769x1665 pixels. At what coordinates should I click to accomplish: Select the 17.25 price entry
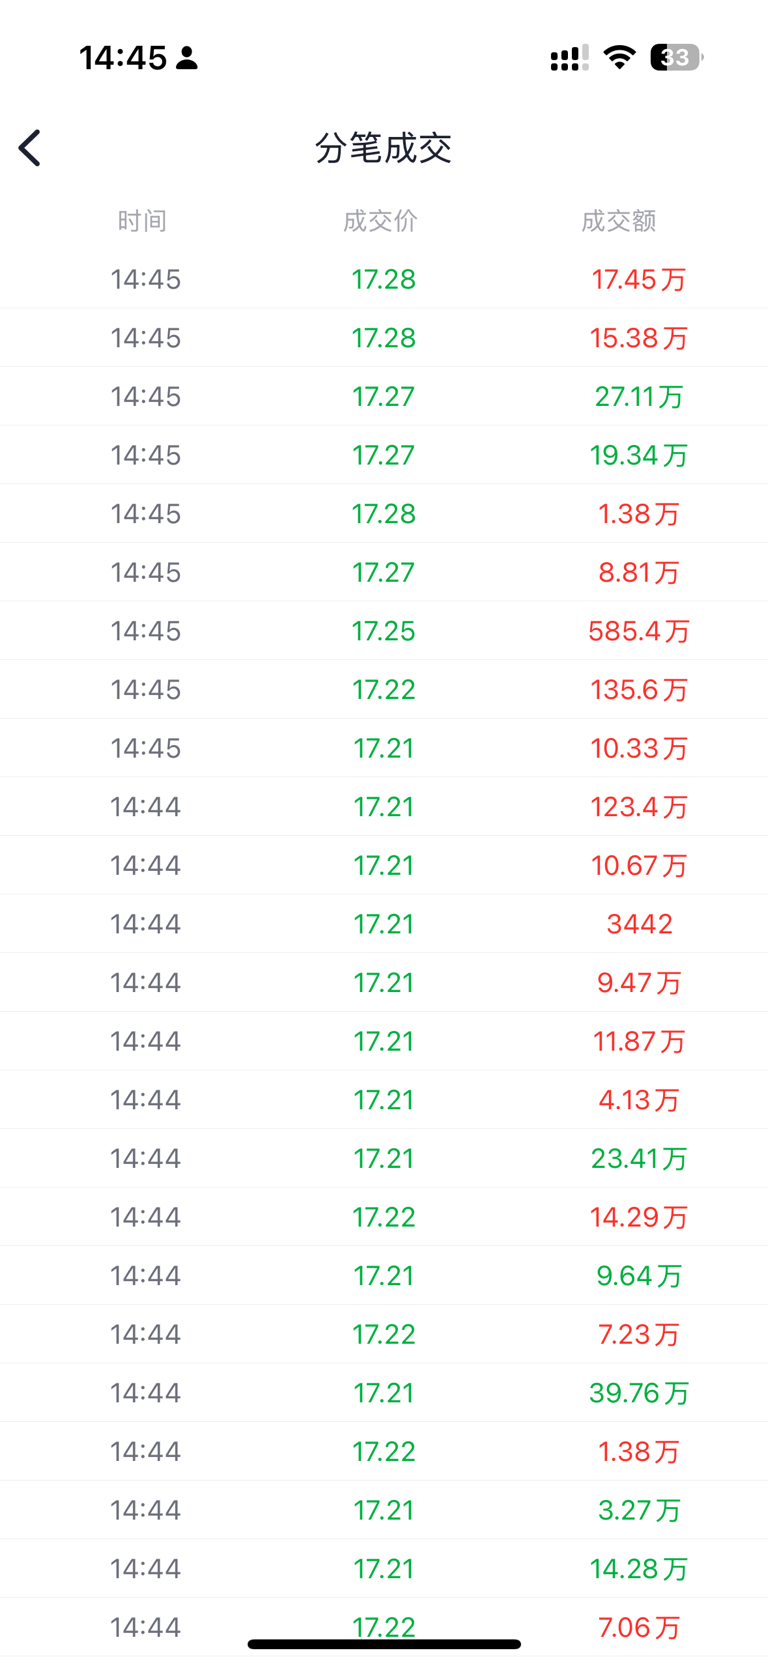[383, 631]
